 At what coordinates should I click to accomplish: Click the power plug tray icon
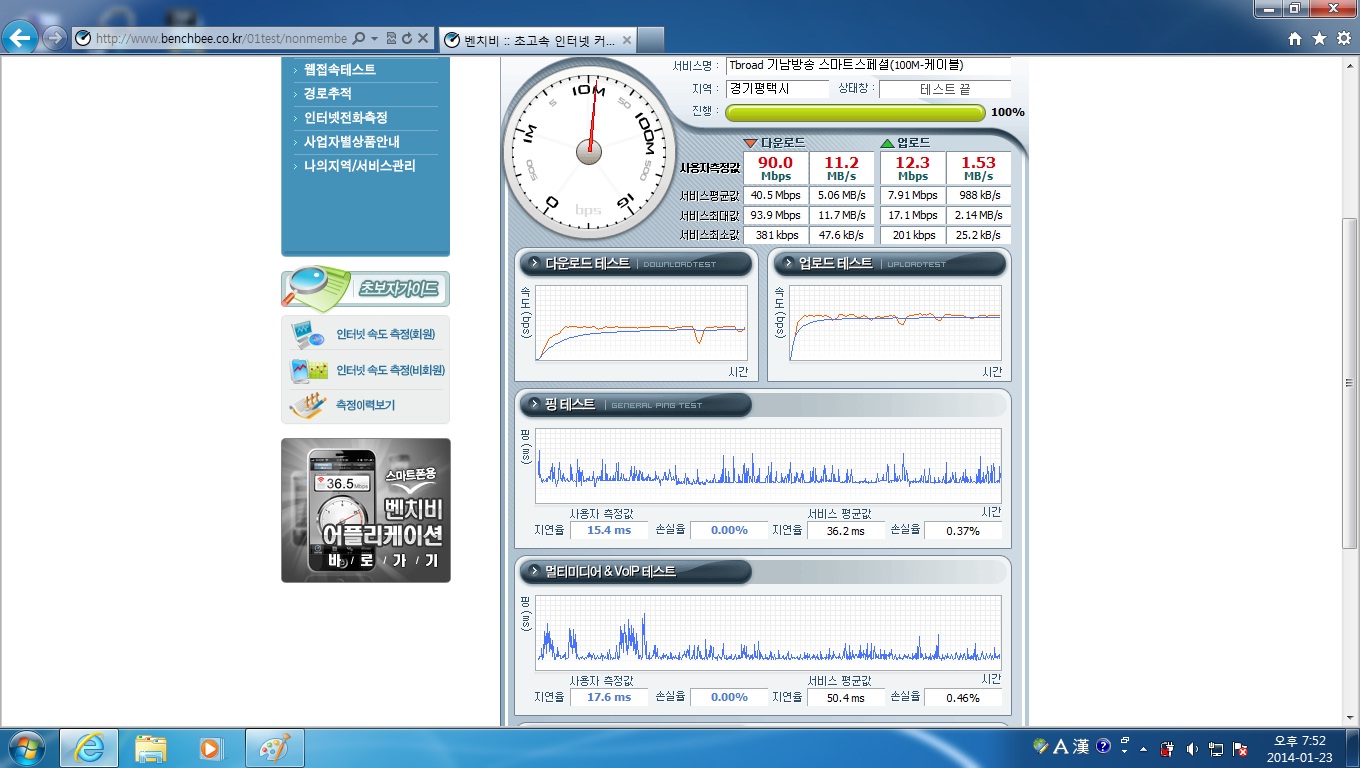click(x=1167, y=748)
